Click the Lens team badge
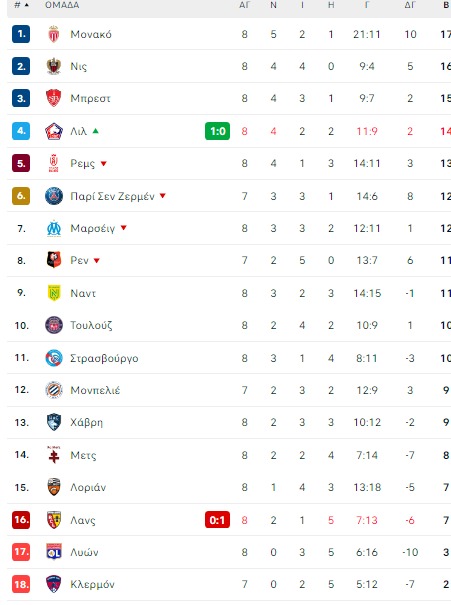Screen dimensions: 451x605 tap(54, 520)
